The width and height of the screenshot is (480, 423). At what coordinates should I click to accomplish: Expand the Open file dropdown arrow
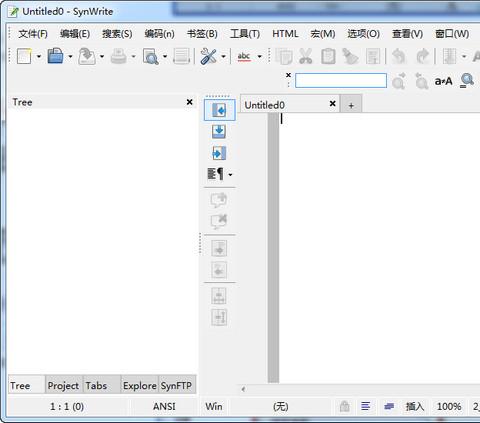tap(70, 57)
